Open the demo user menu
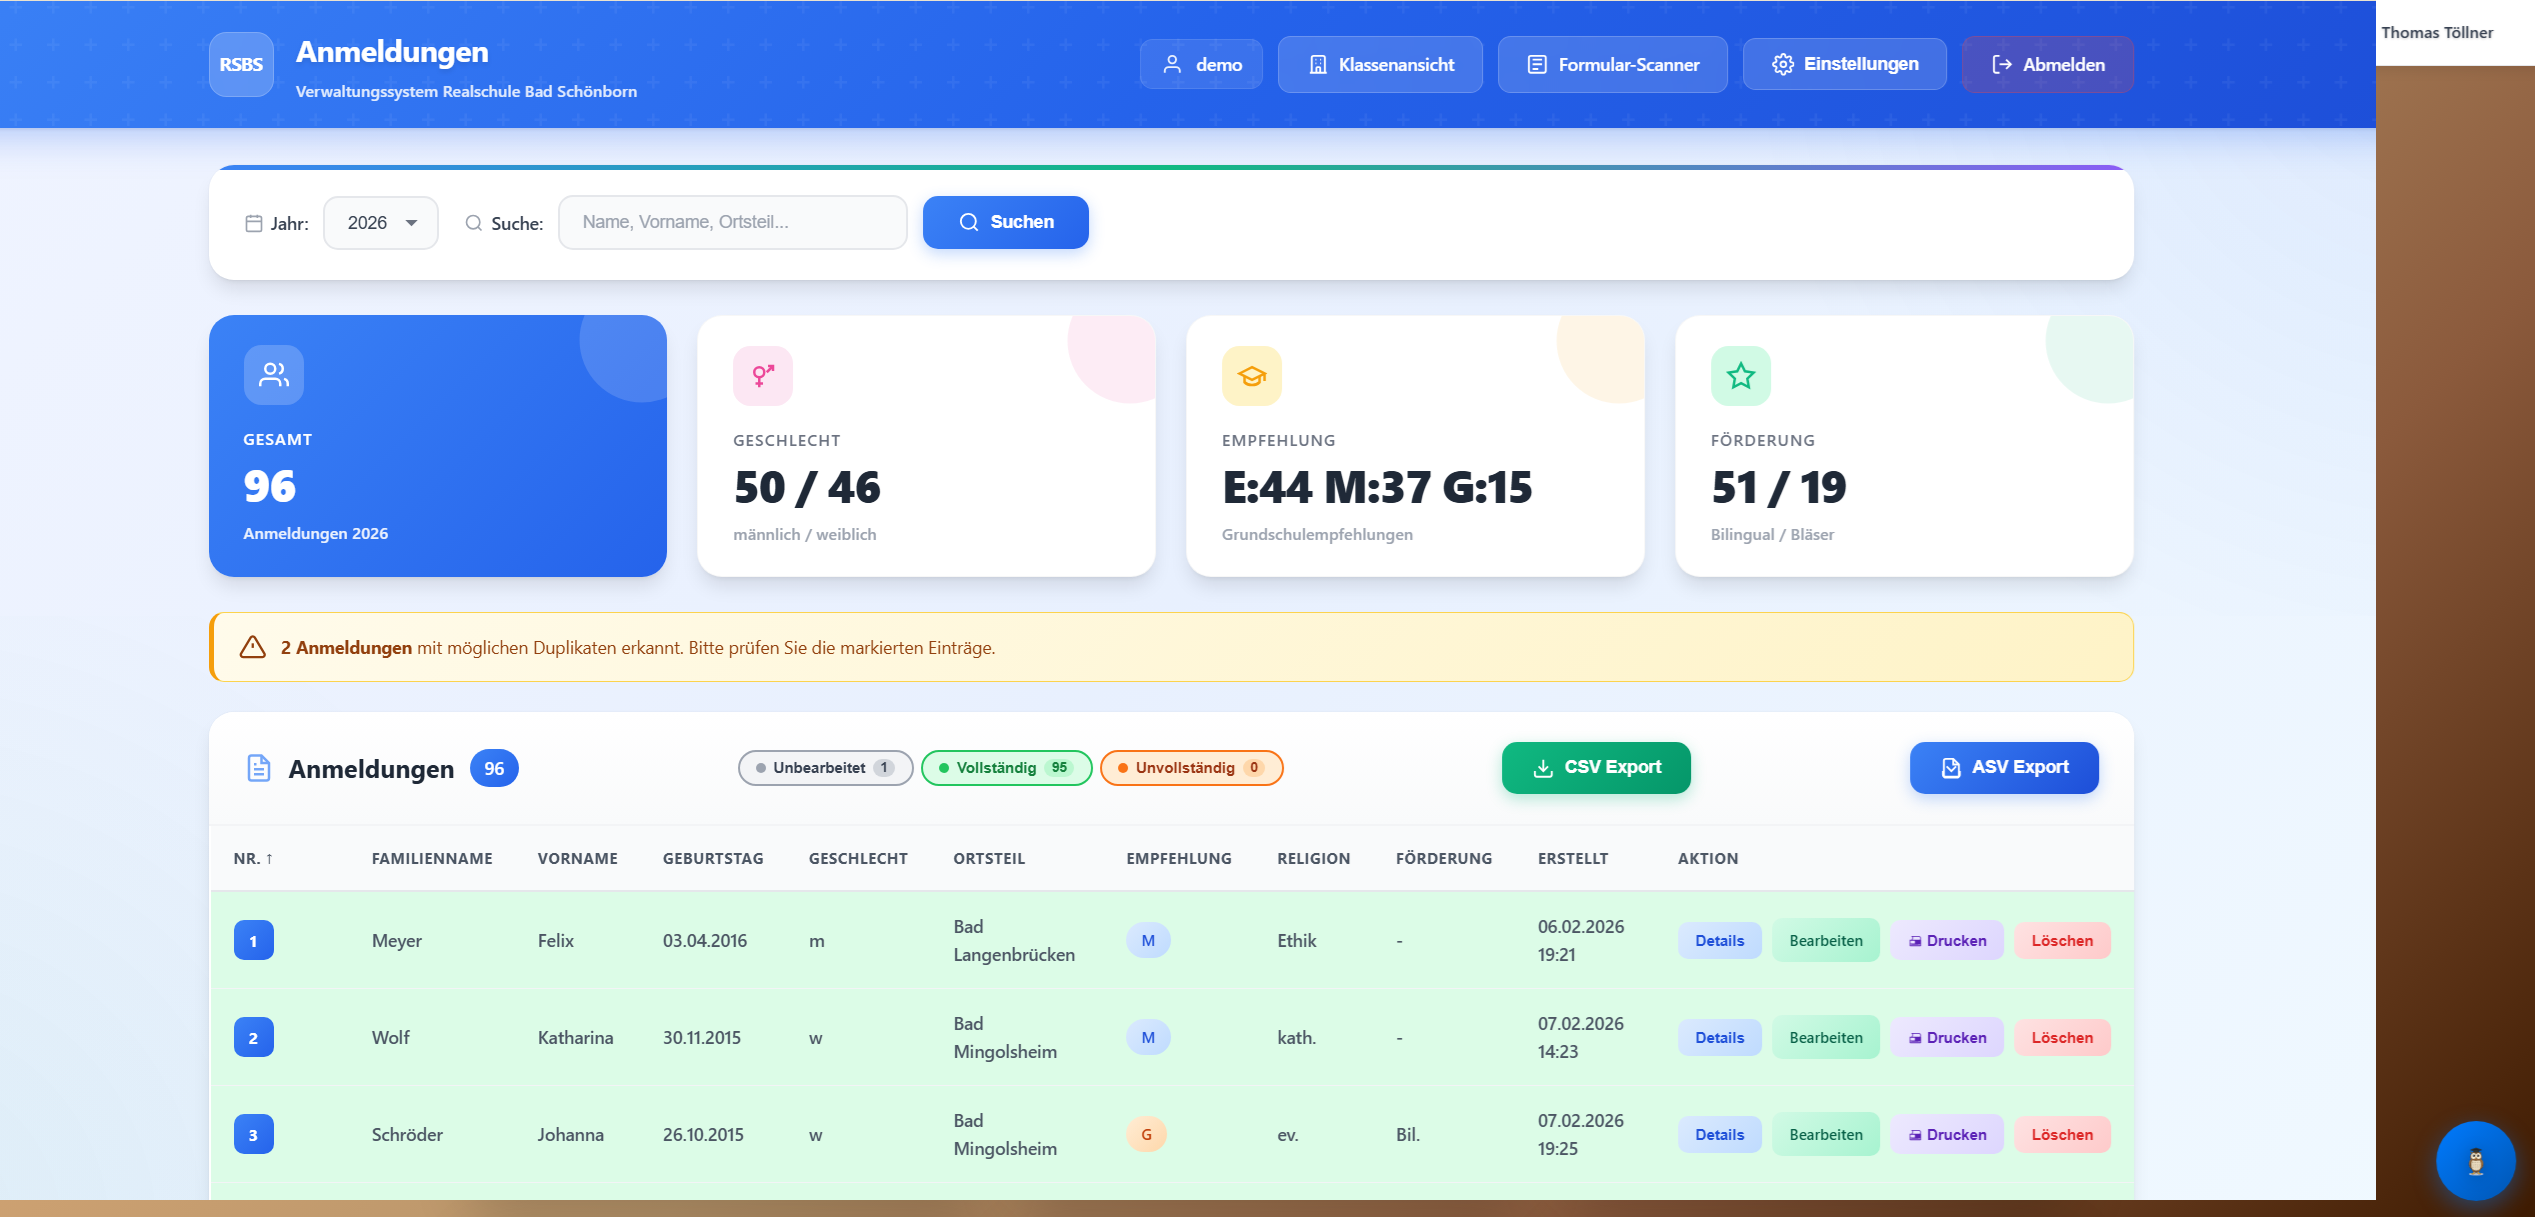 [1201, 65]
